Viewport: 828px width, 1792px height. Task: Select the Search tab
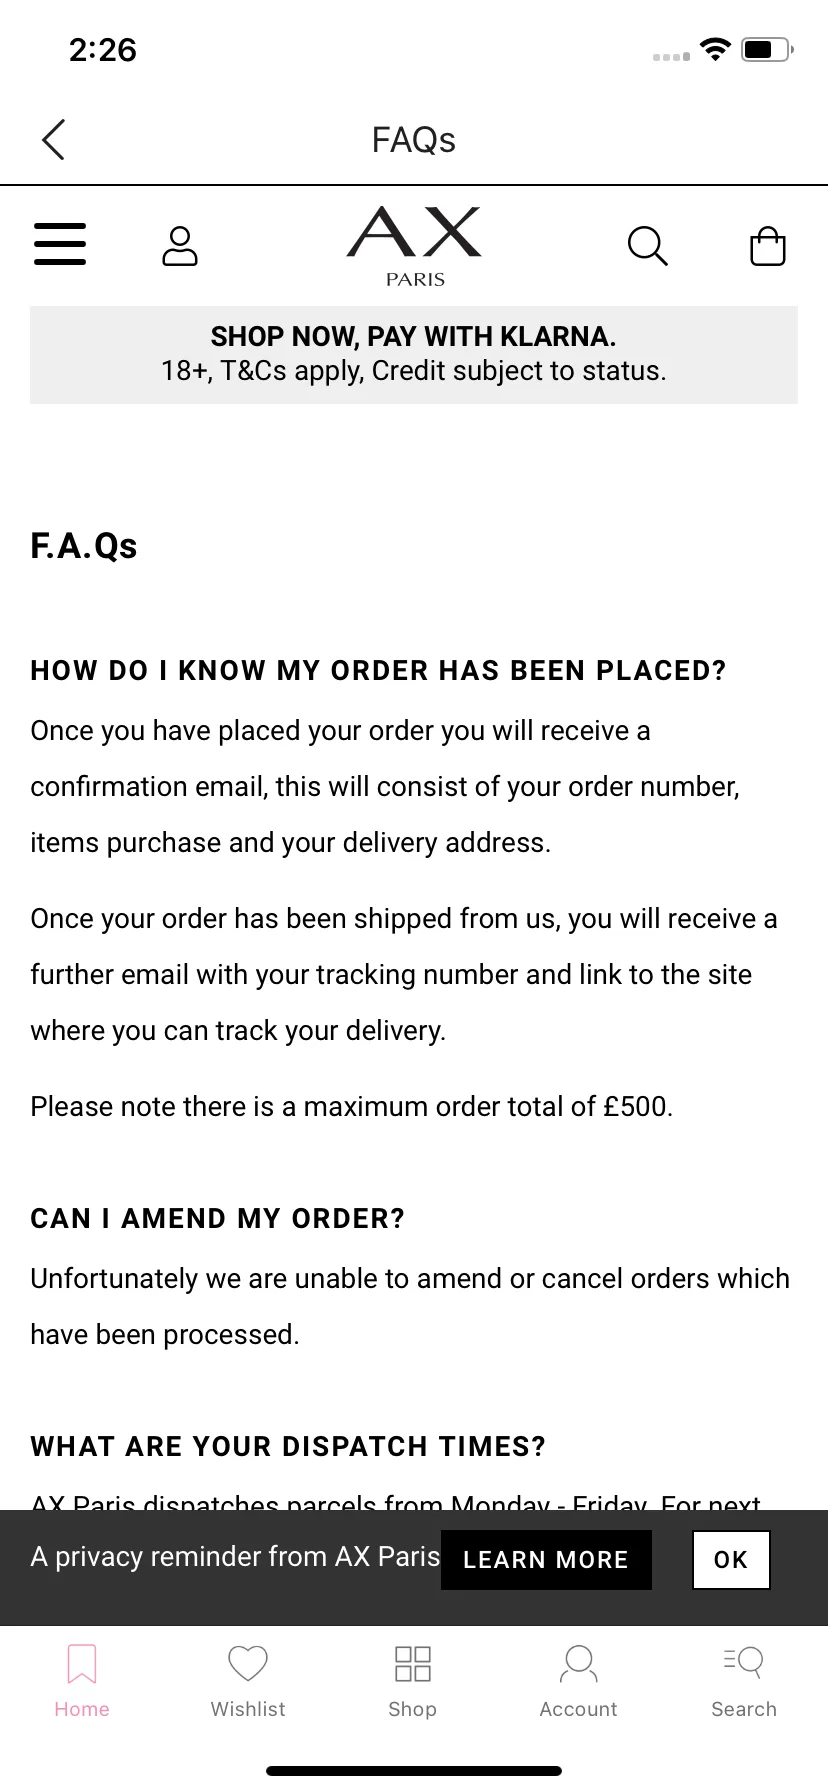coord(744,1680)
